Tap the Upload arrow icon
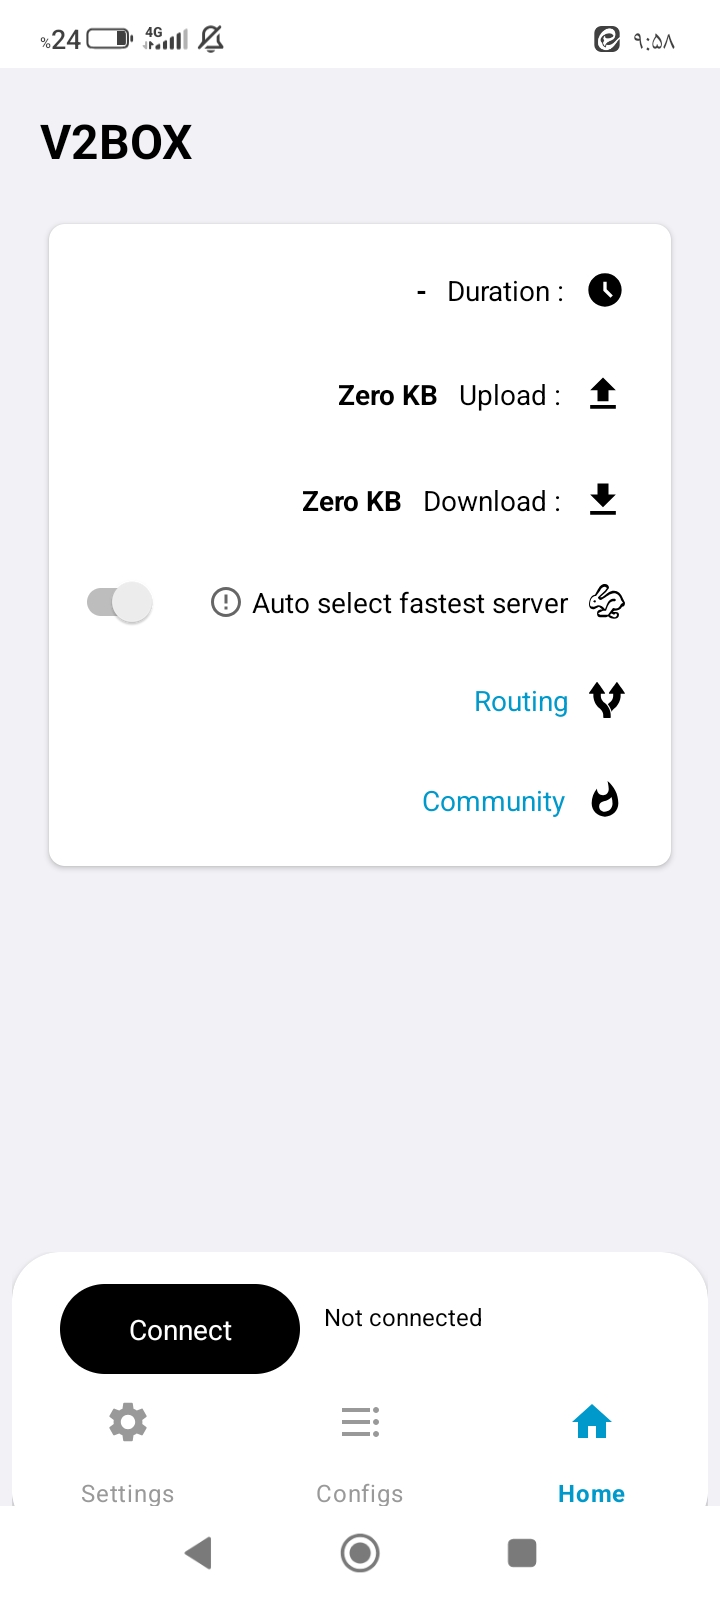720x1600 pixels. click(x=603, y=394)
